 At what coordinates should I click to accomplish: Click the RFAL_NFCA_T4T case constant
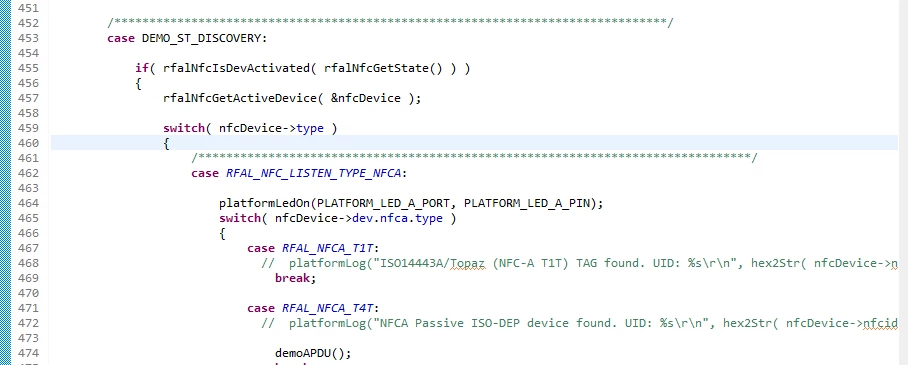coord(327,309)
